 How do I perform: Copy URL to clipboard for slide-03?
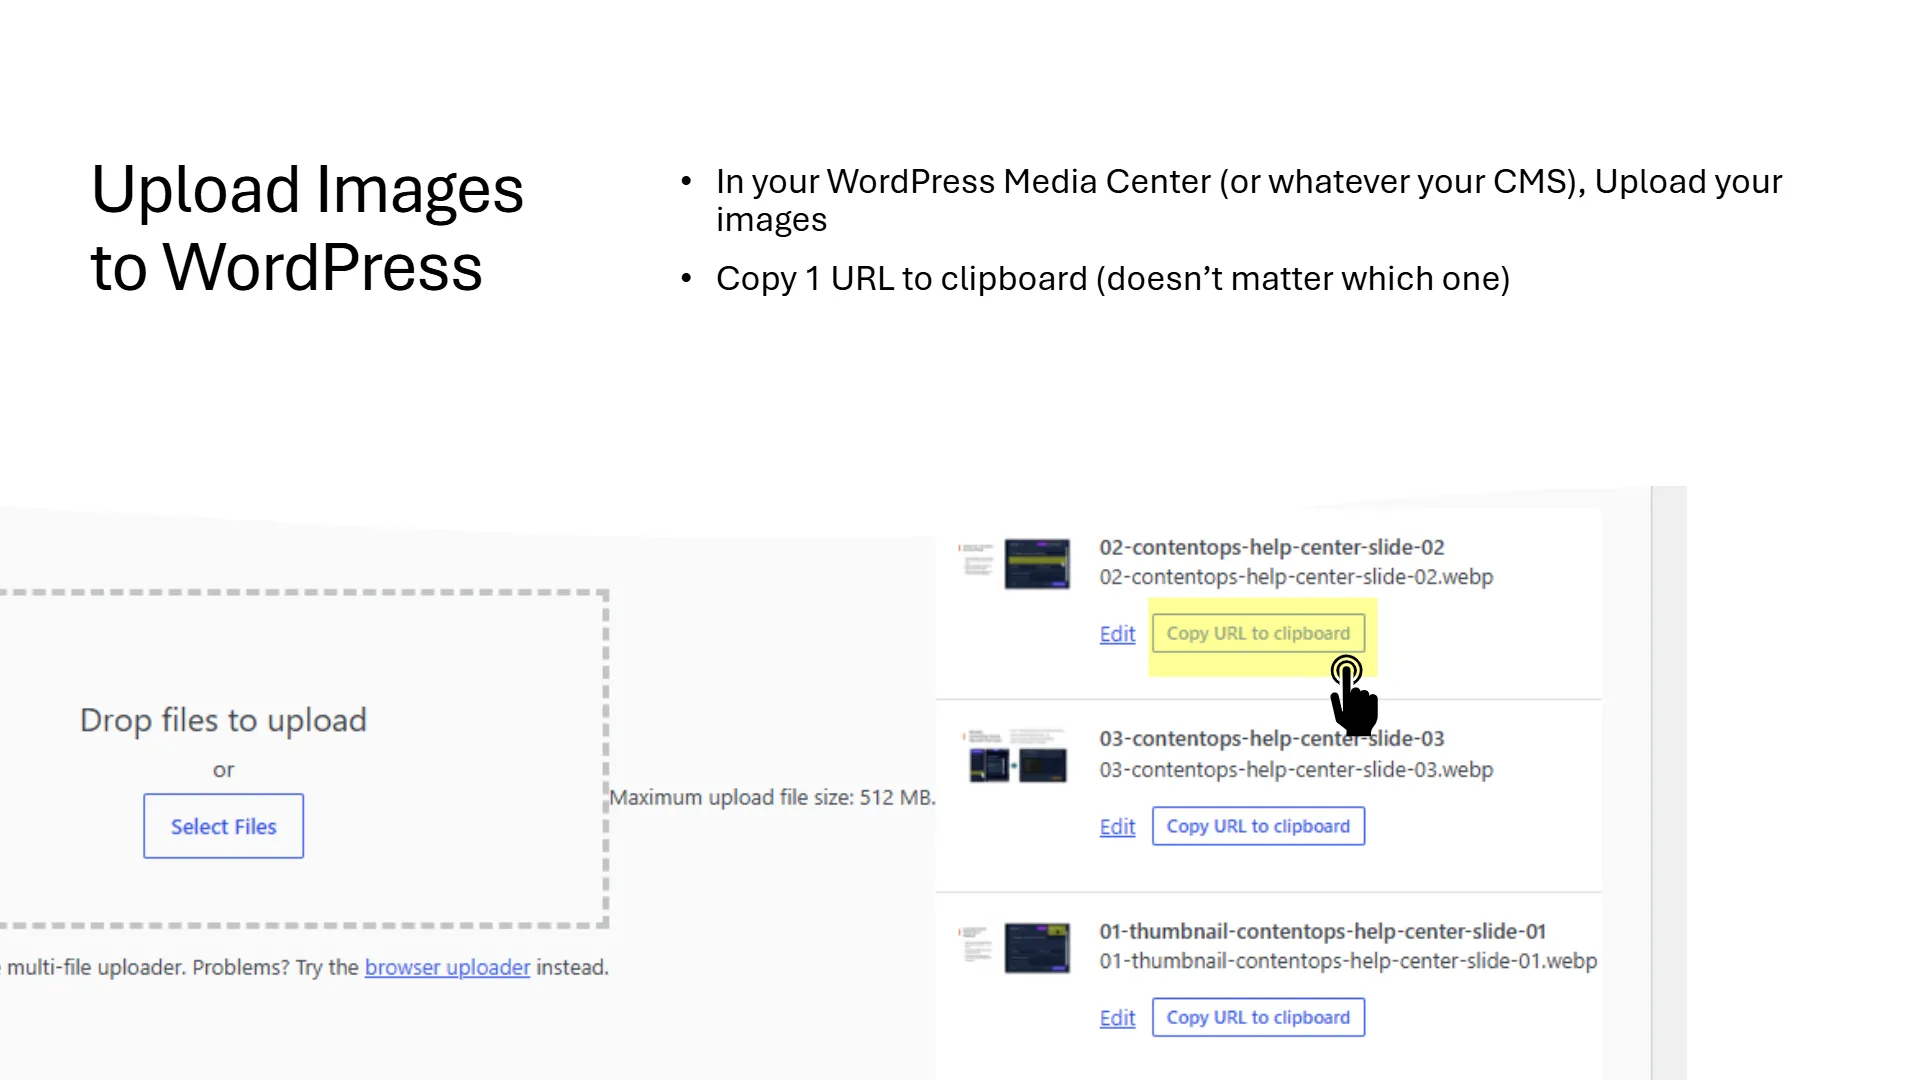tap(1258, 826)
